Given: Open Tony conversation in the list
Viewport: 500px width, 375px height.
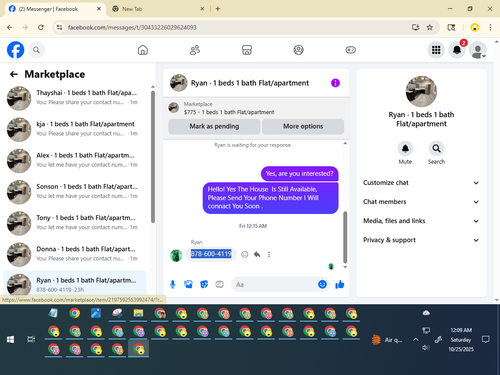Looking at the screenshot, I should (75, 223).
